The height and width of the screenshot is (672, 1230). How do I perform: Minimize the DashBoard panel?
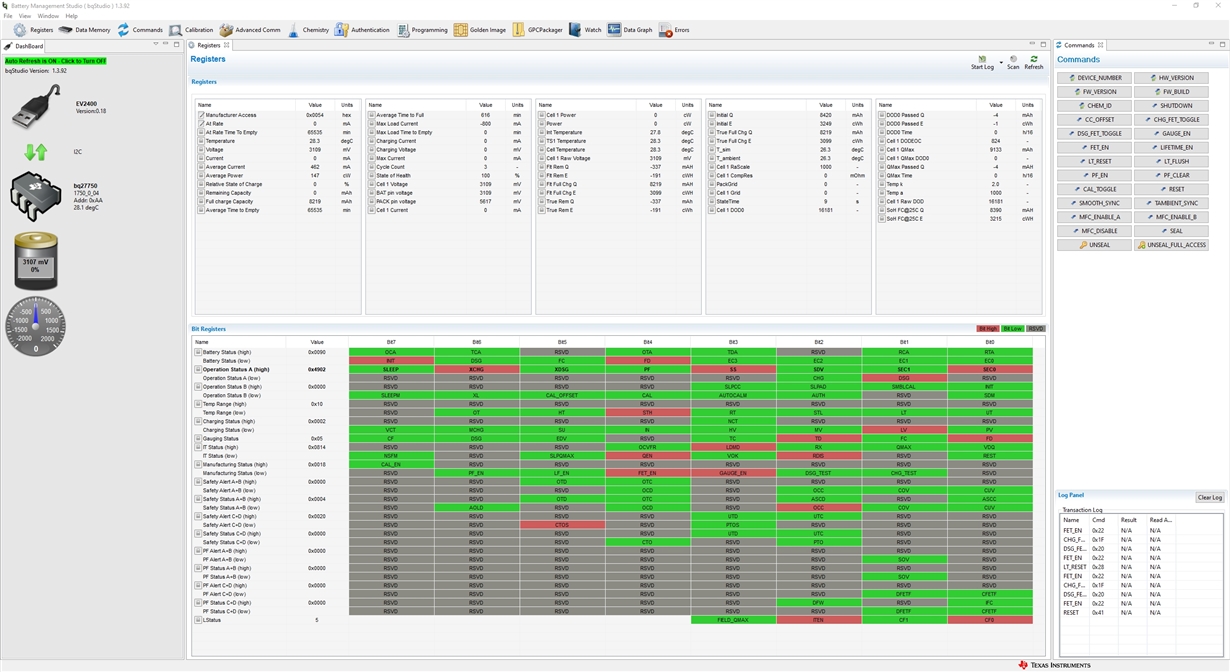[x=166, y=45]
